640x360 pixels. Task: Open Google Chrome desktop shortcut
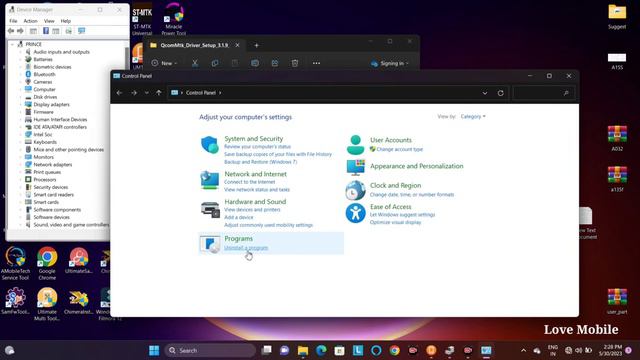tap(47, 263)
